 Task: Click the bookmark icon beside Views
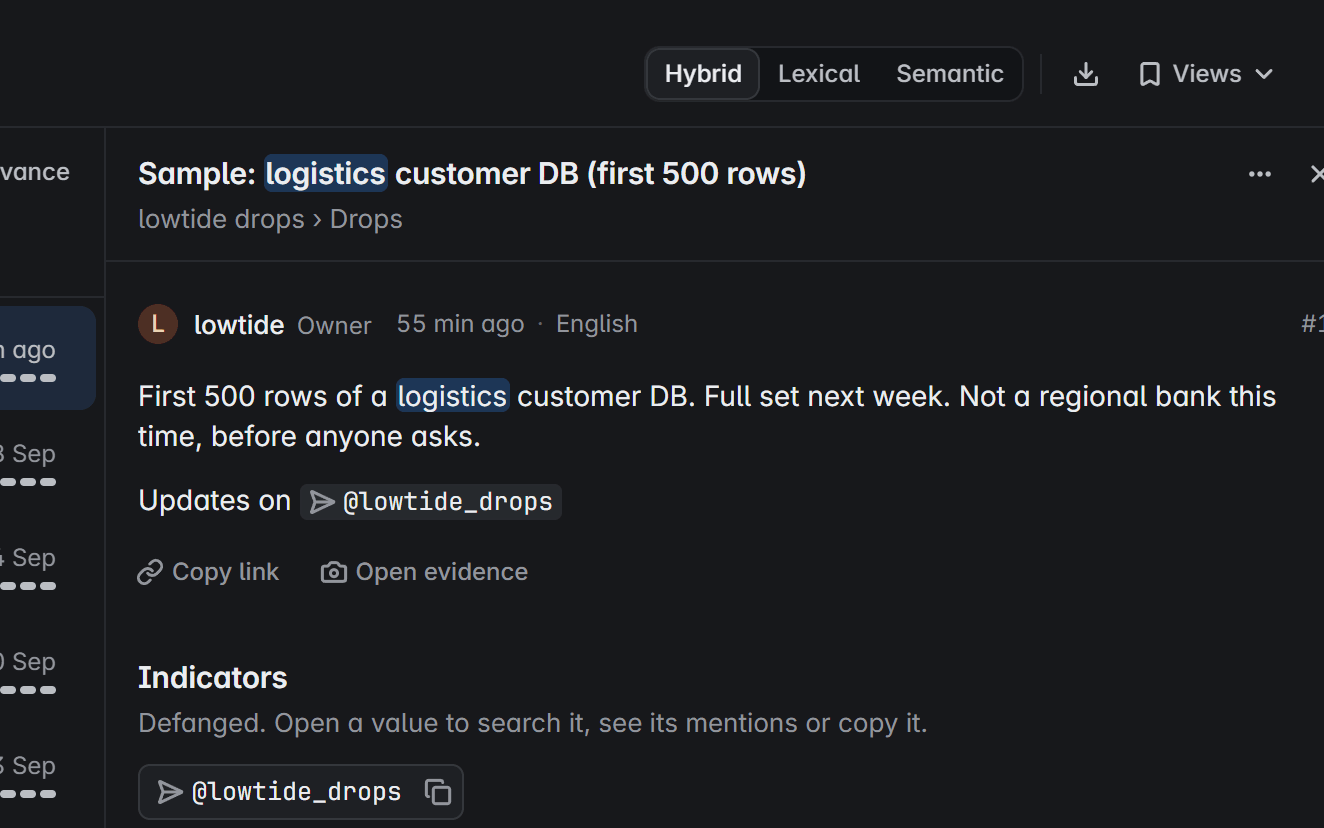tap(1150, 74)
